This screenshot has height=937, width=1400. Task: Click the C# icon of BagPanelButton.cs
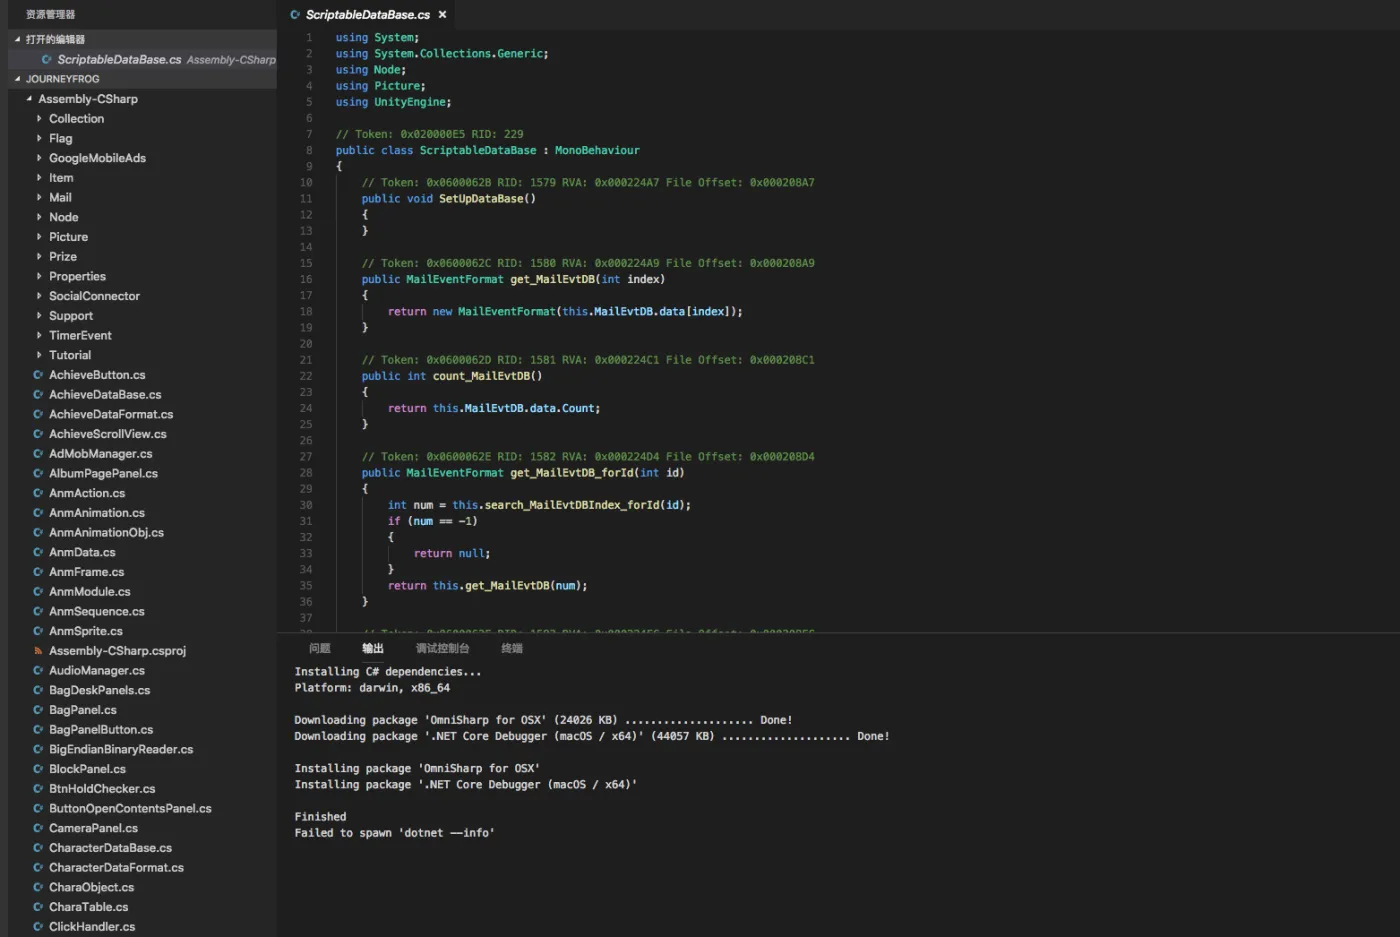[x=38, y=730]
